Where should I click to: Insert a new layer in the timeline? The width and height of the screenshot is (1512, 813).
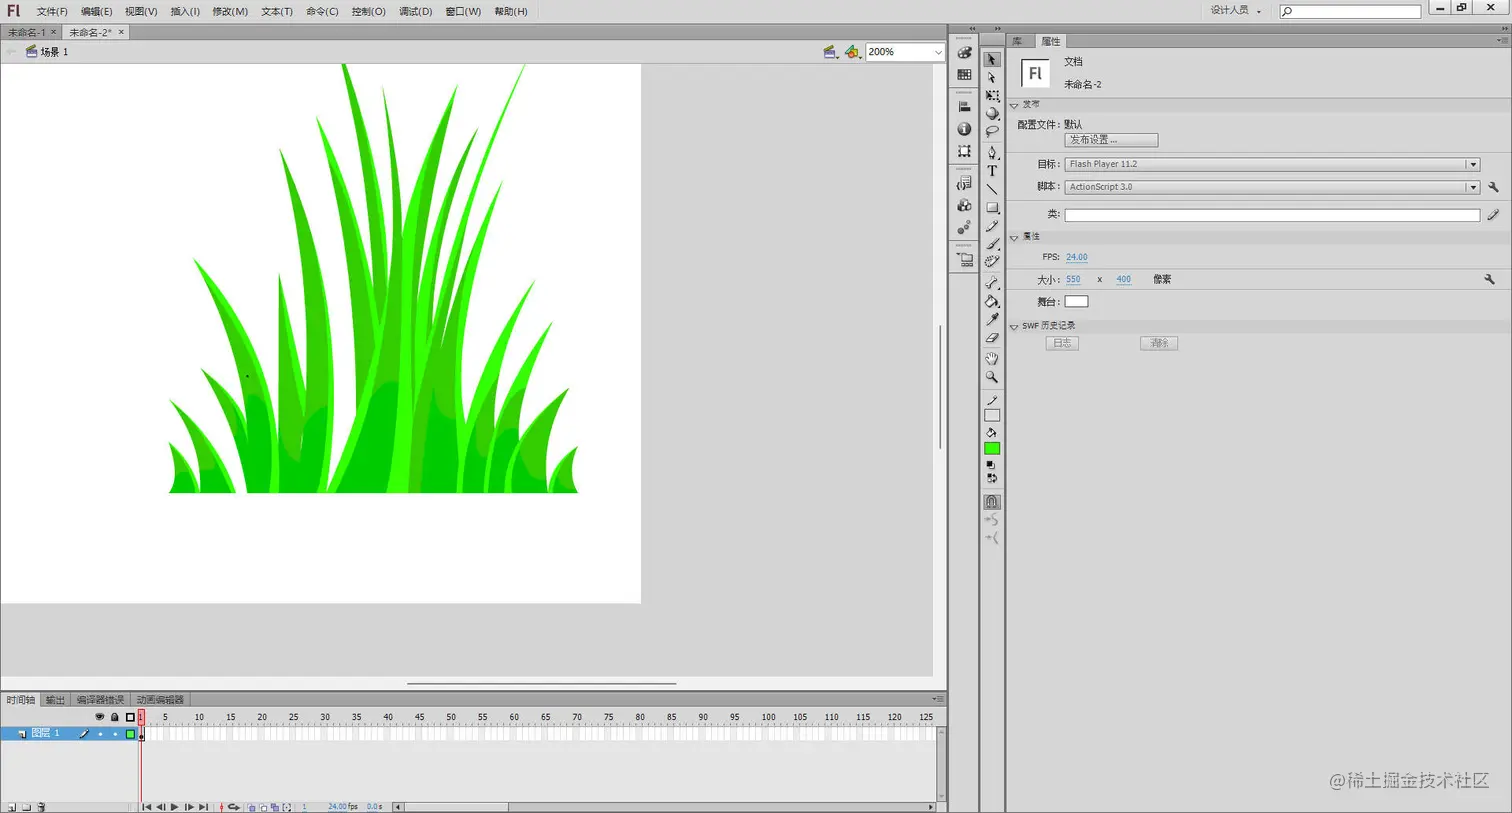14,806
